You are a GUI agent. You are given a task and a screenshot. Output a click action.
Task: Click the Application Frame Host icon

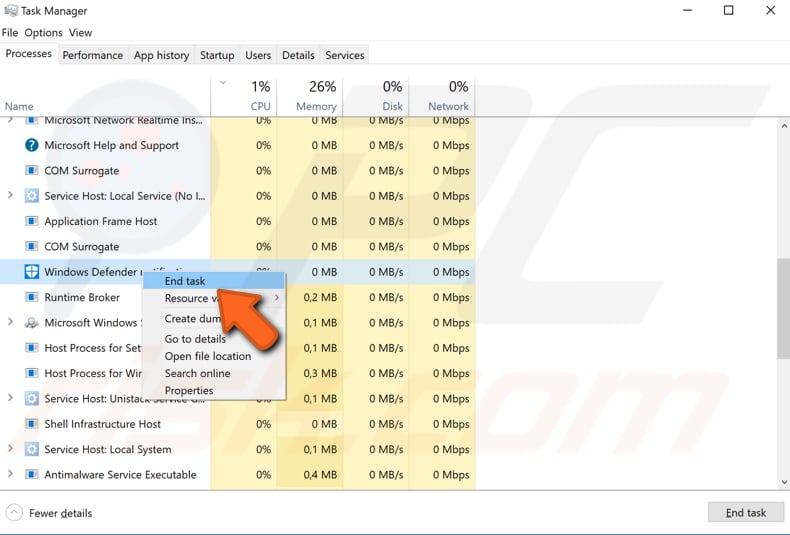pyautogui.click(x=31, y=221)
